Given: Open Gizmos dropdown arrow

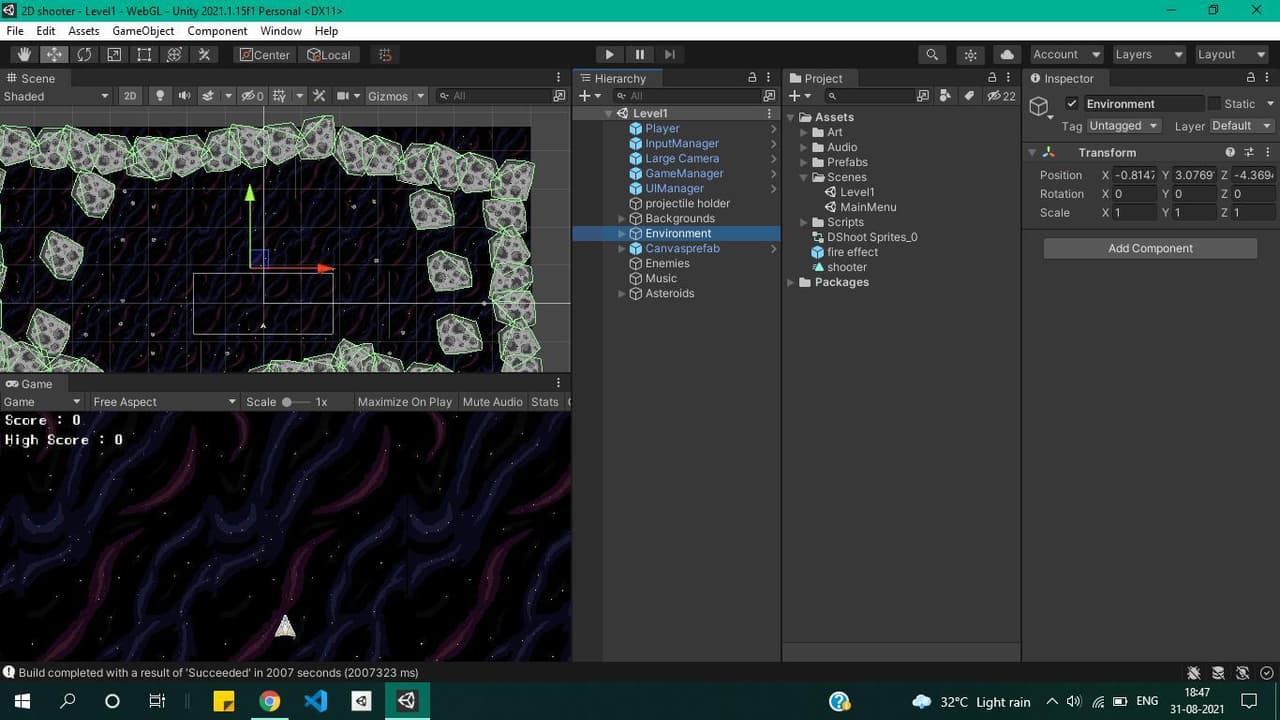Looking at the screenshot, I should point(421,96).
